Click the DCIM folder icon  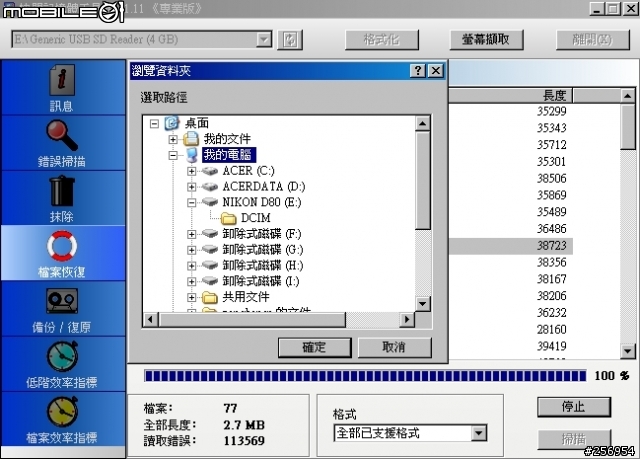pyautogui.click(x=229, y=218)
